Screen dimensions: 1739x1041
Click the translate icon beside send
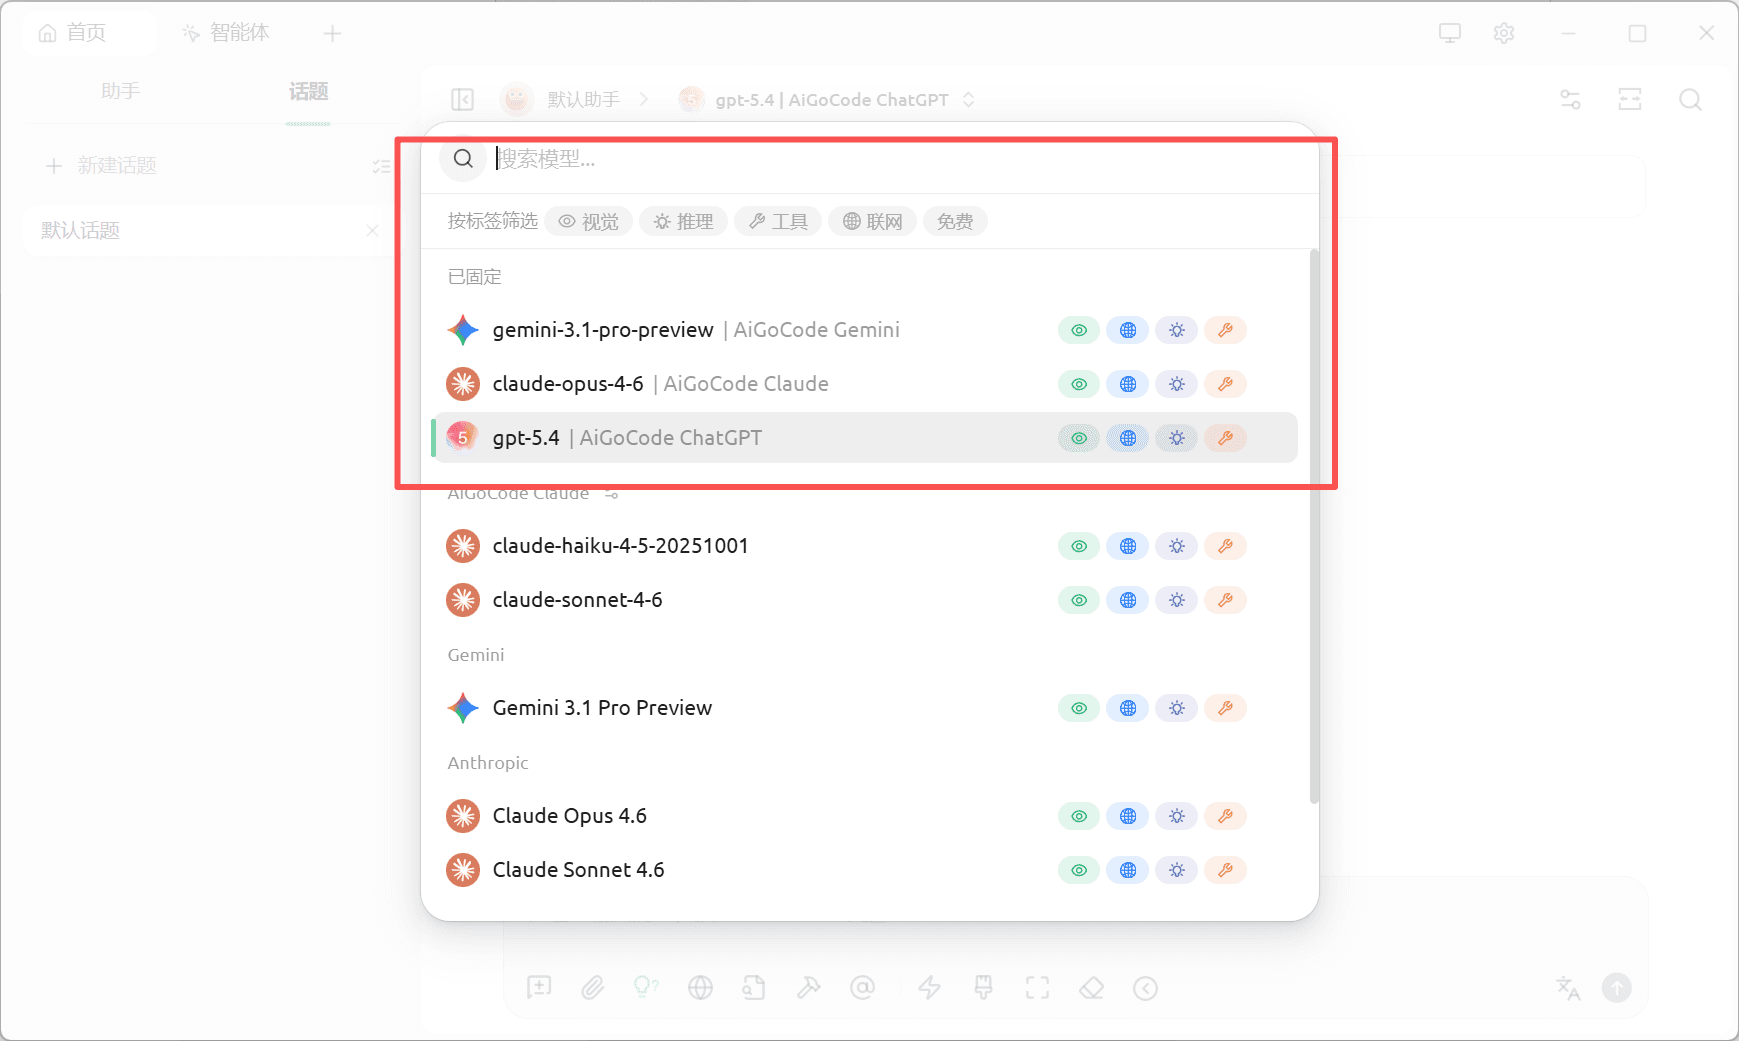coord(1568,988)
